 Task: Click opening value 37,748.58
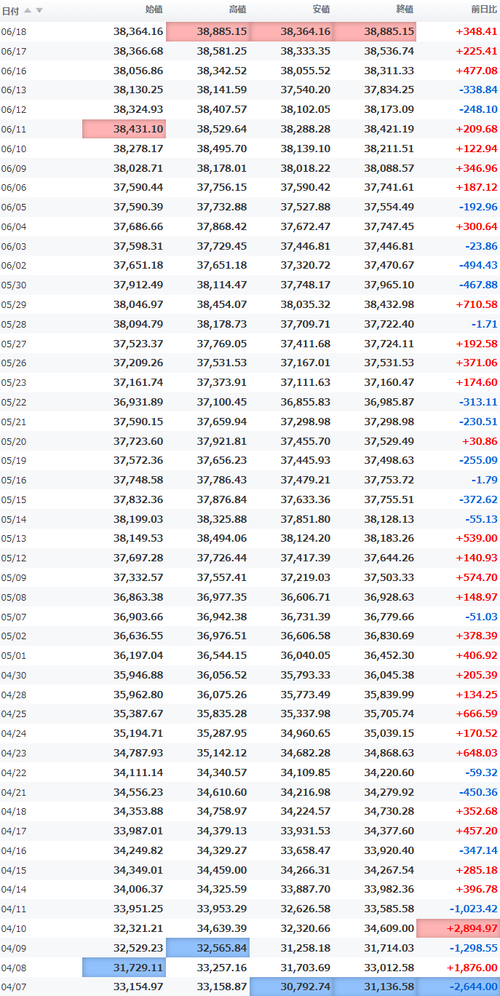(x=138, y=480)
